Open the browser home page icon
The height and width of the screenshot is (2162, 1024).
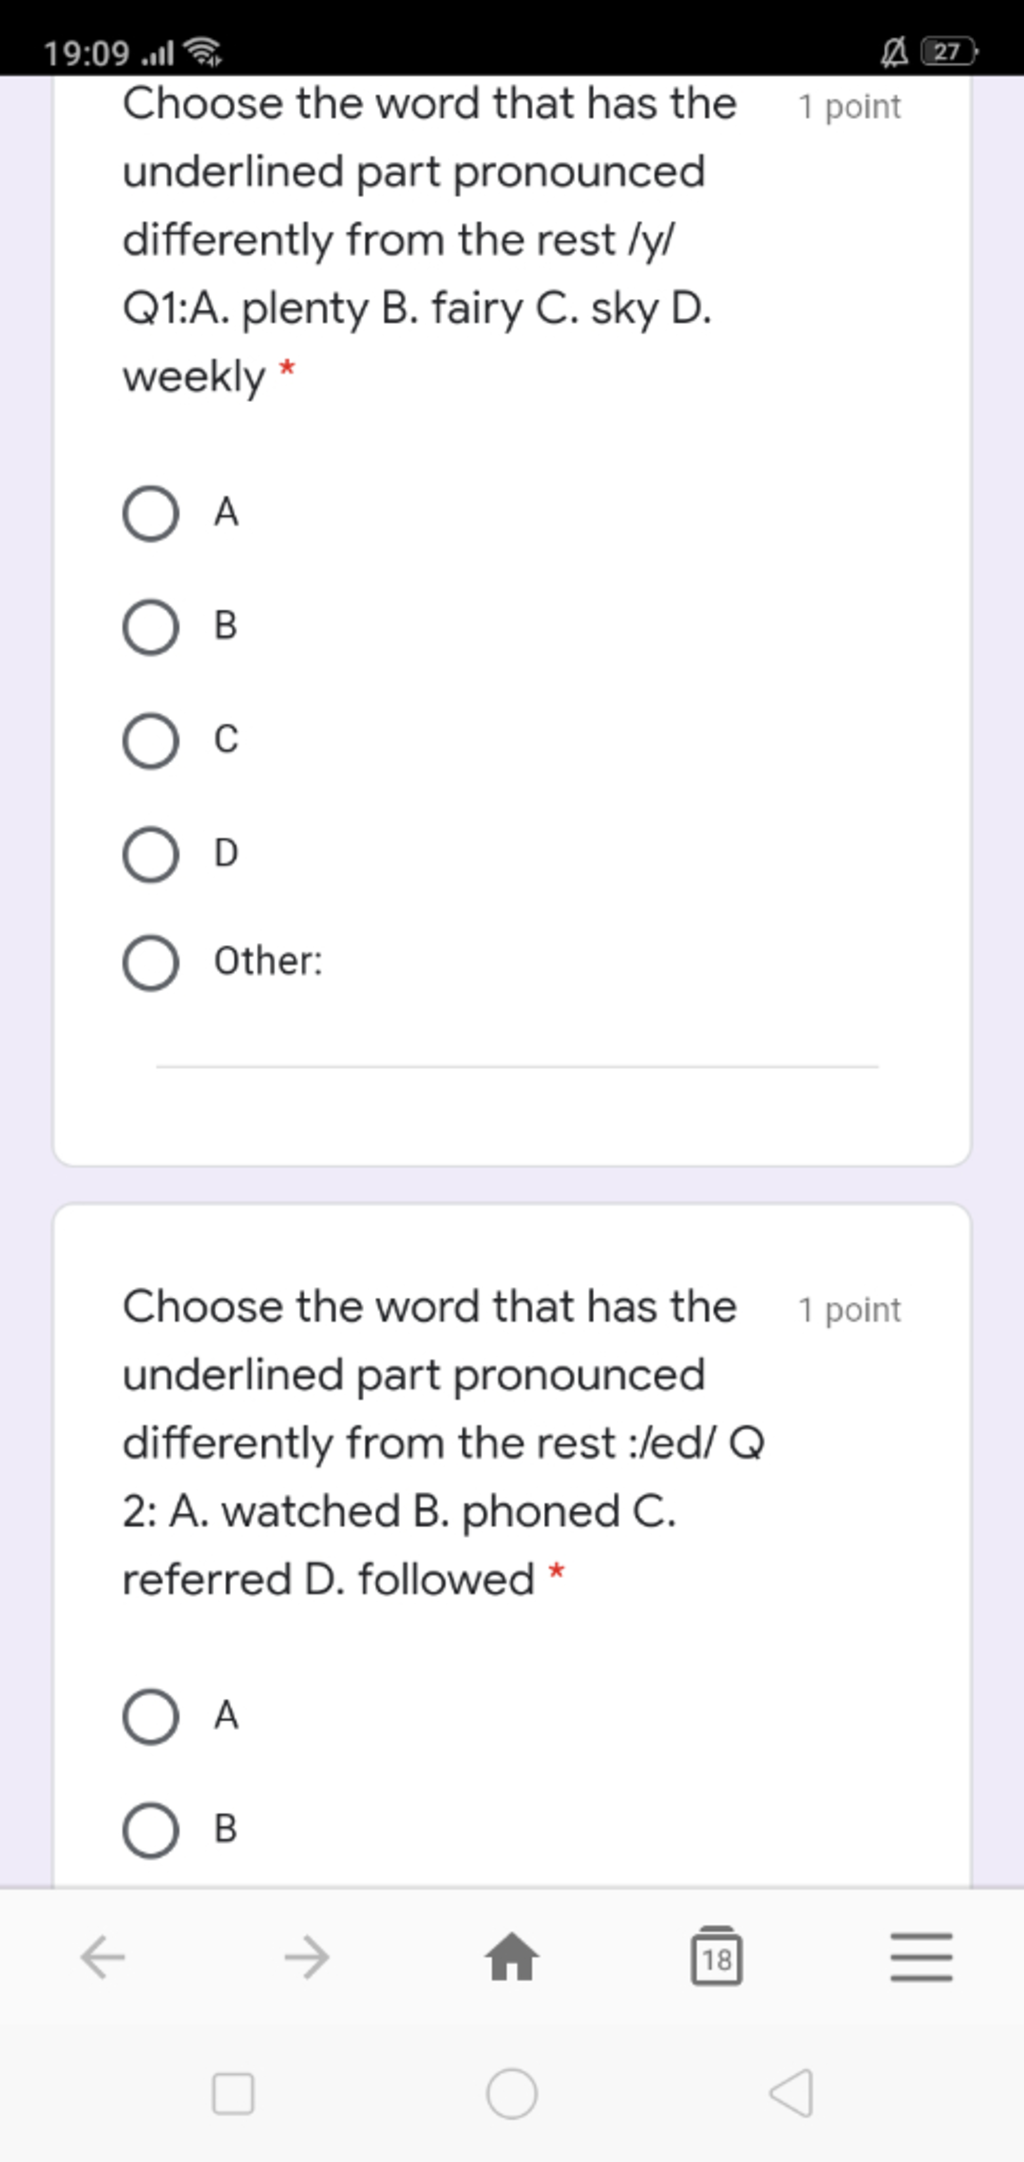click(512, 1957)
